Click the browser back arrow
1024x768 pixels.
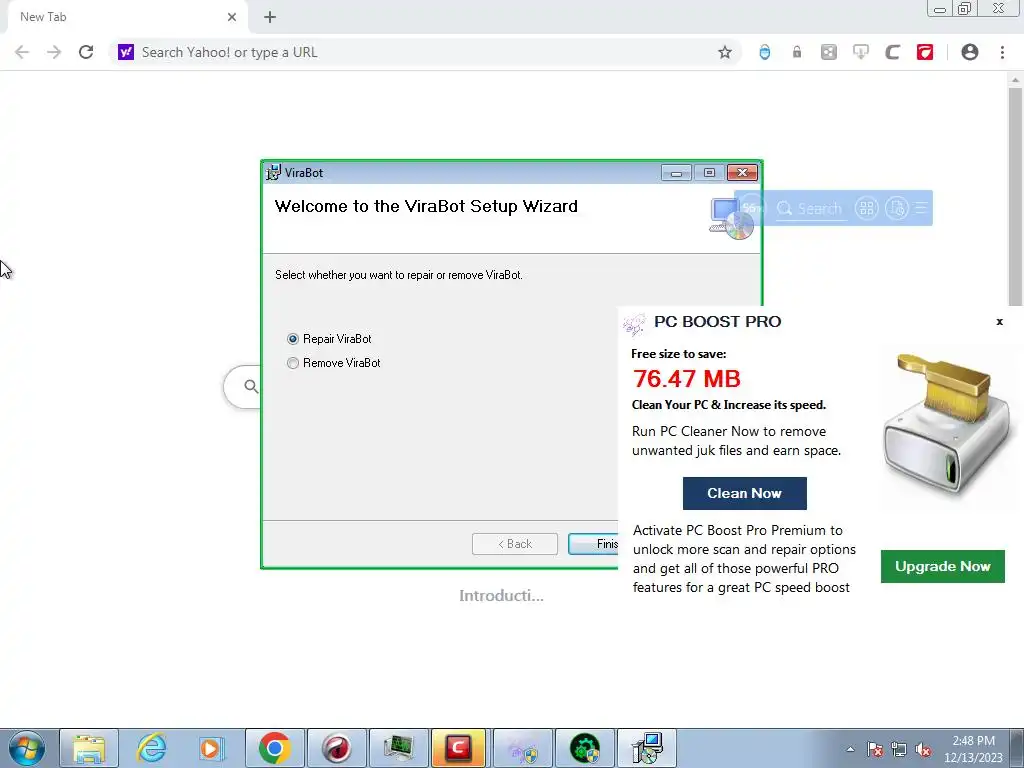22,52
